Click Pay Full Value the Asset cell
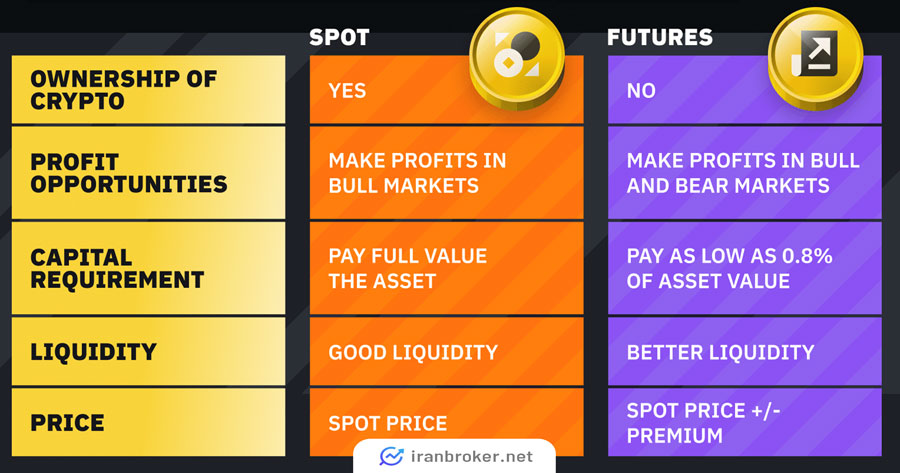 pos(447,268)
